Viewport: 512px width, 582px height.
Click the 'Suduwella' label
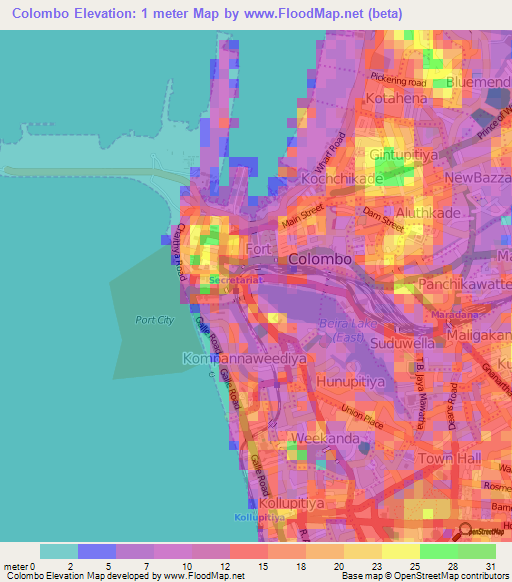click(402, 343)
